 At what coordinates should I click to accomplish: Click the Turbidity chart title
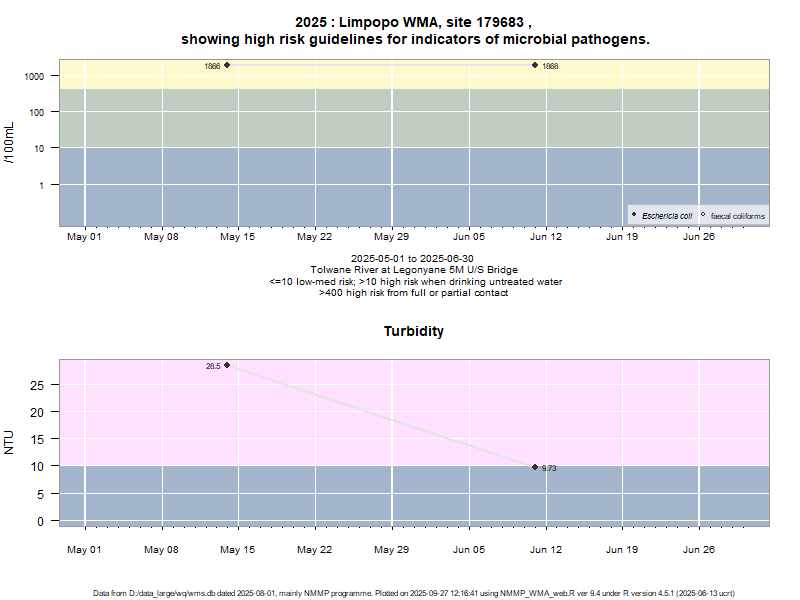click(x=414, y=331)
